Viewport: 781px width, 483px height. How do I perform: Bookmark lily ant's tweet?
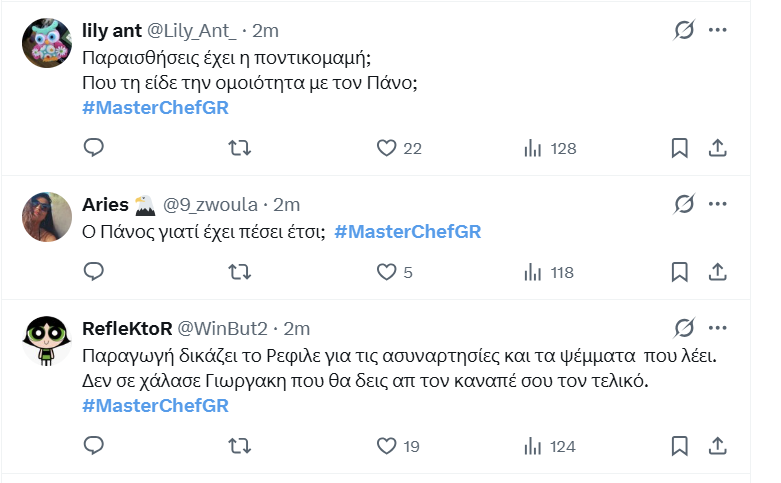[x=679, y=148]
